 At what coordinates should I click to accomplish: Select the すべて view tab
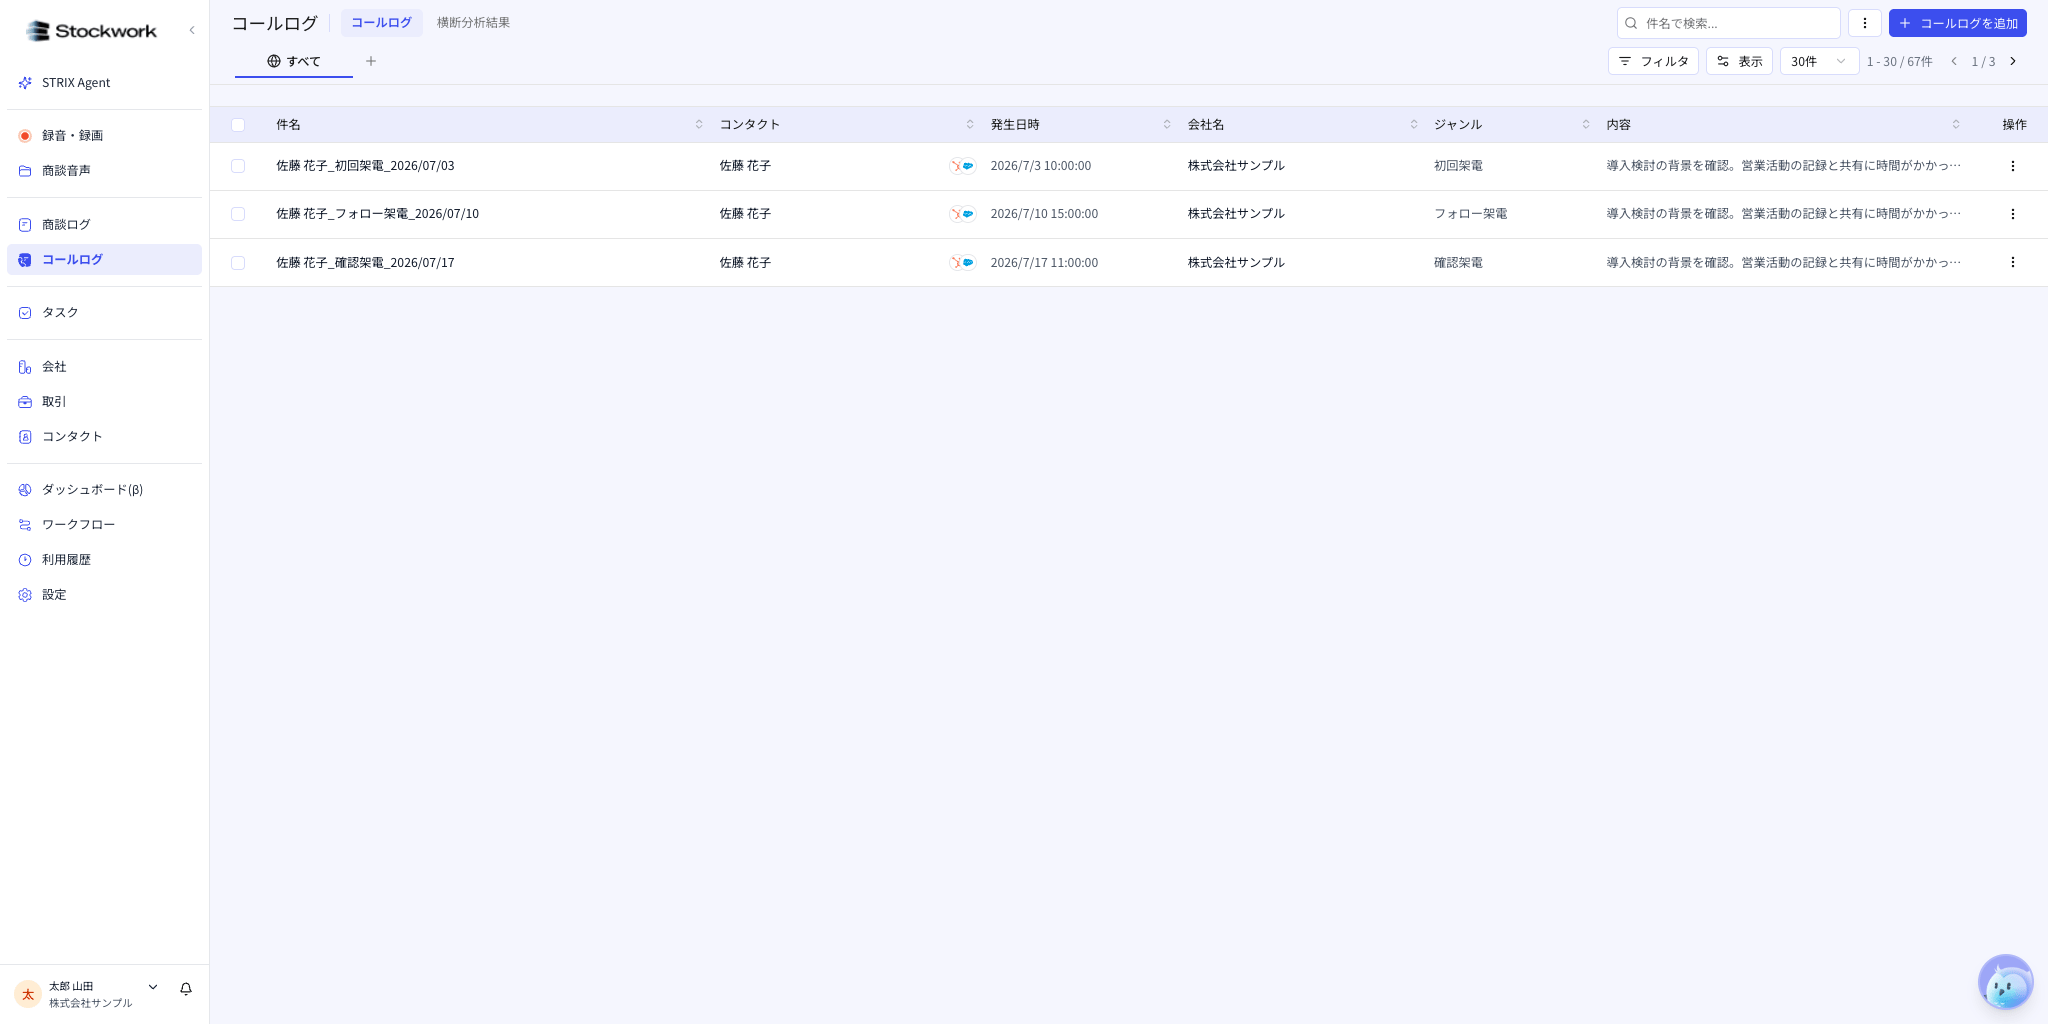pyautogui.click(x=294, y=61)
